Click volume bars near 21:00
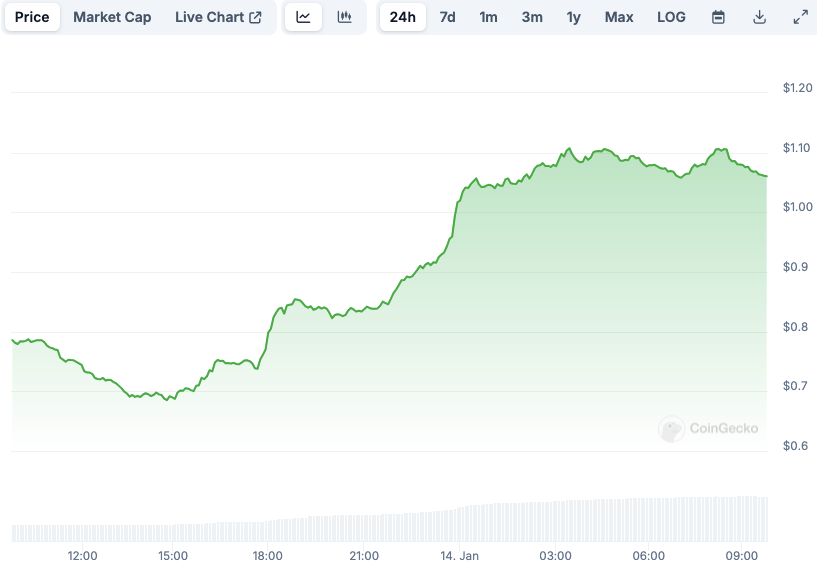The height and width of the screenshot is (581, 817). 364,528
